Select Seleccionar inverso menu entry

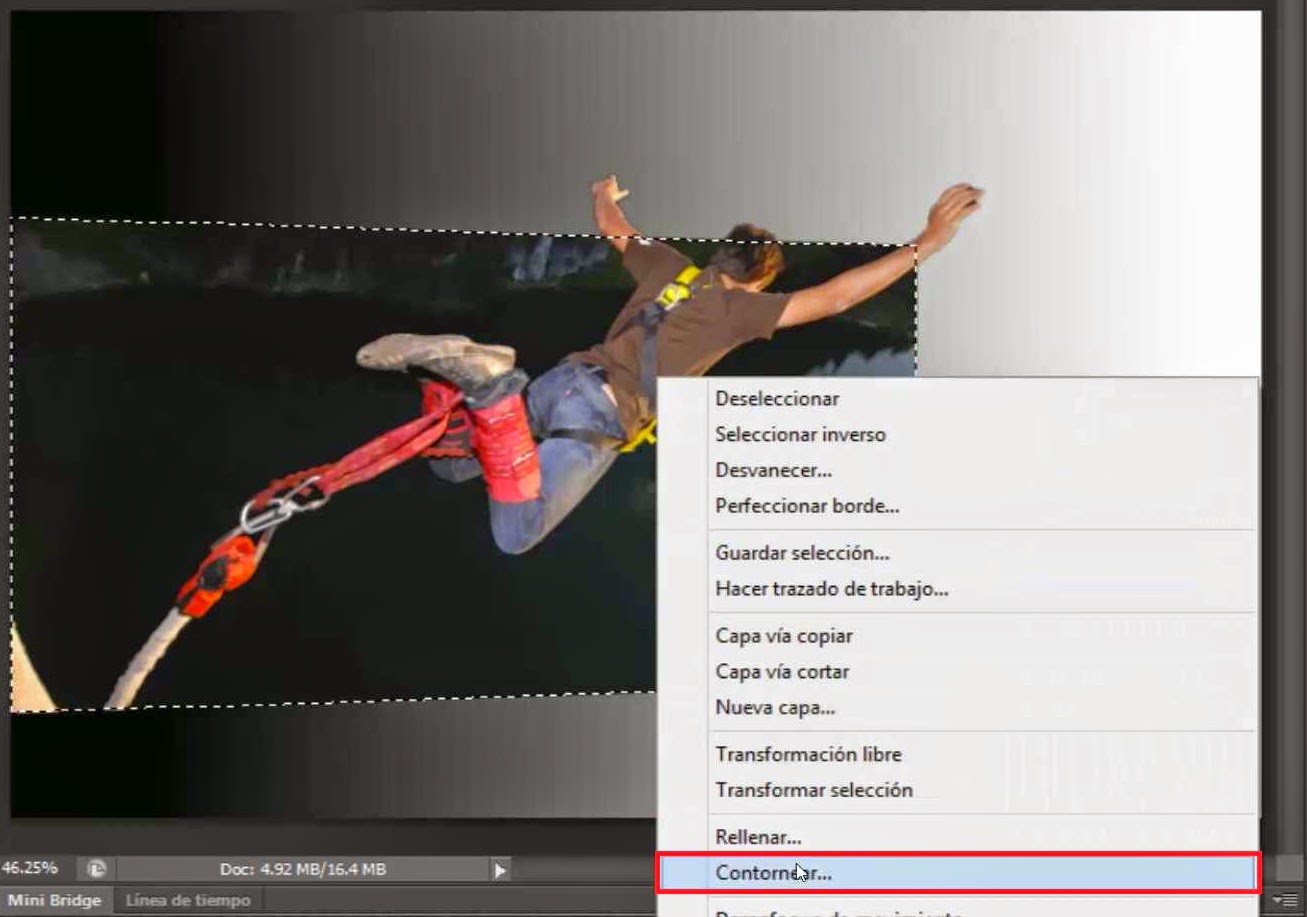[x=957, y=435]
